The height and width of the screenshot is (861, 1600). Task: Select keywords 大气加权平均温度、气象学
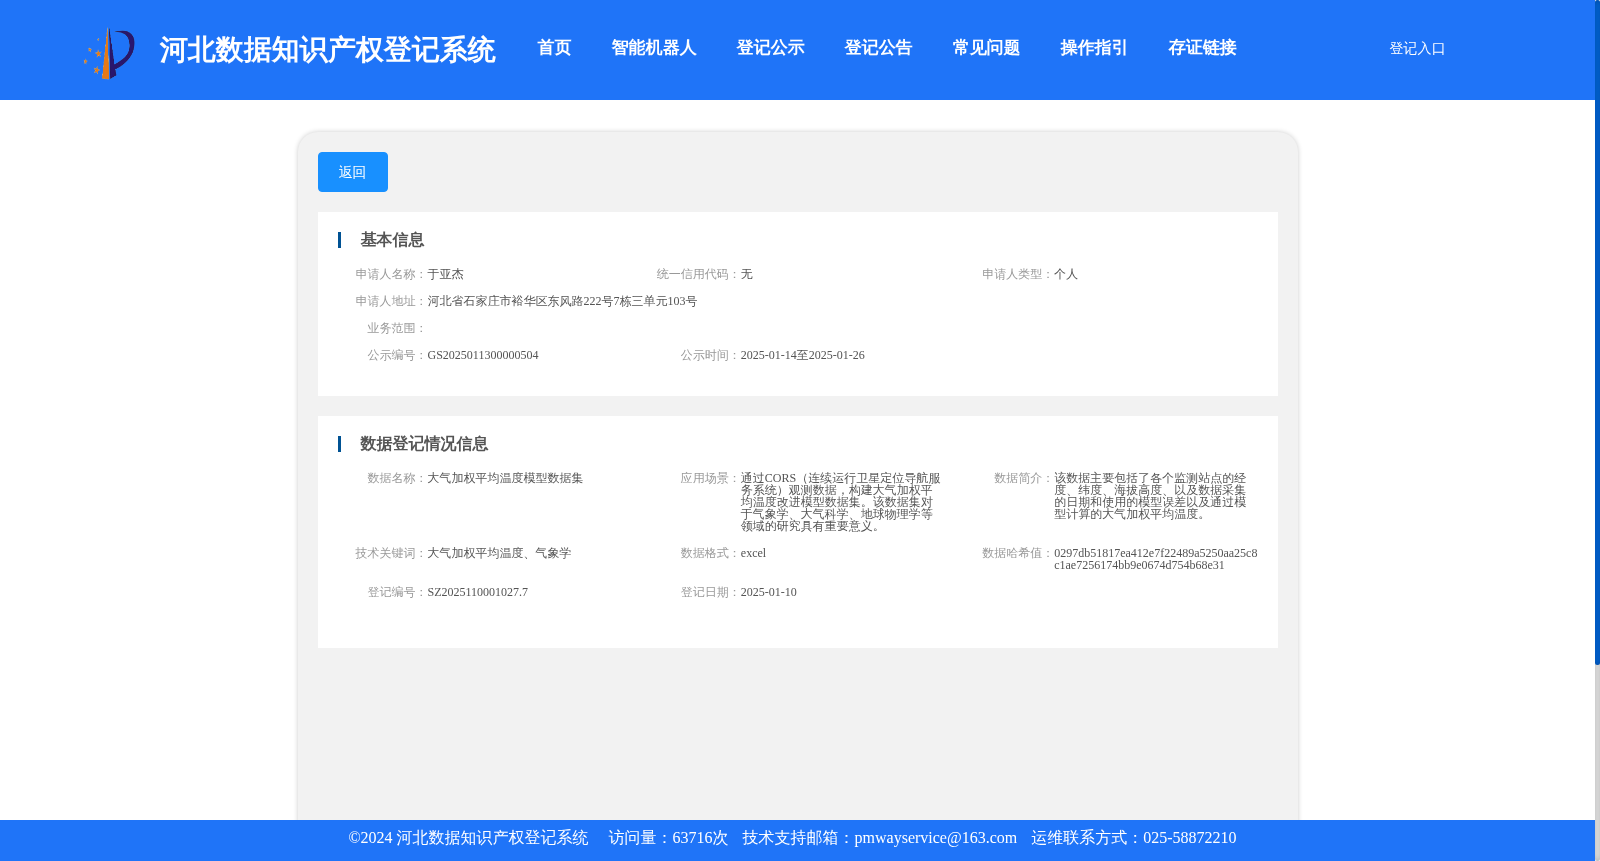pyautogui.click(x=499, y=553)
